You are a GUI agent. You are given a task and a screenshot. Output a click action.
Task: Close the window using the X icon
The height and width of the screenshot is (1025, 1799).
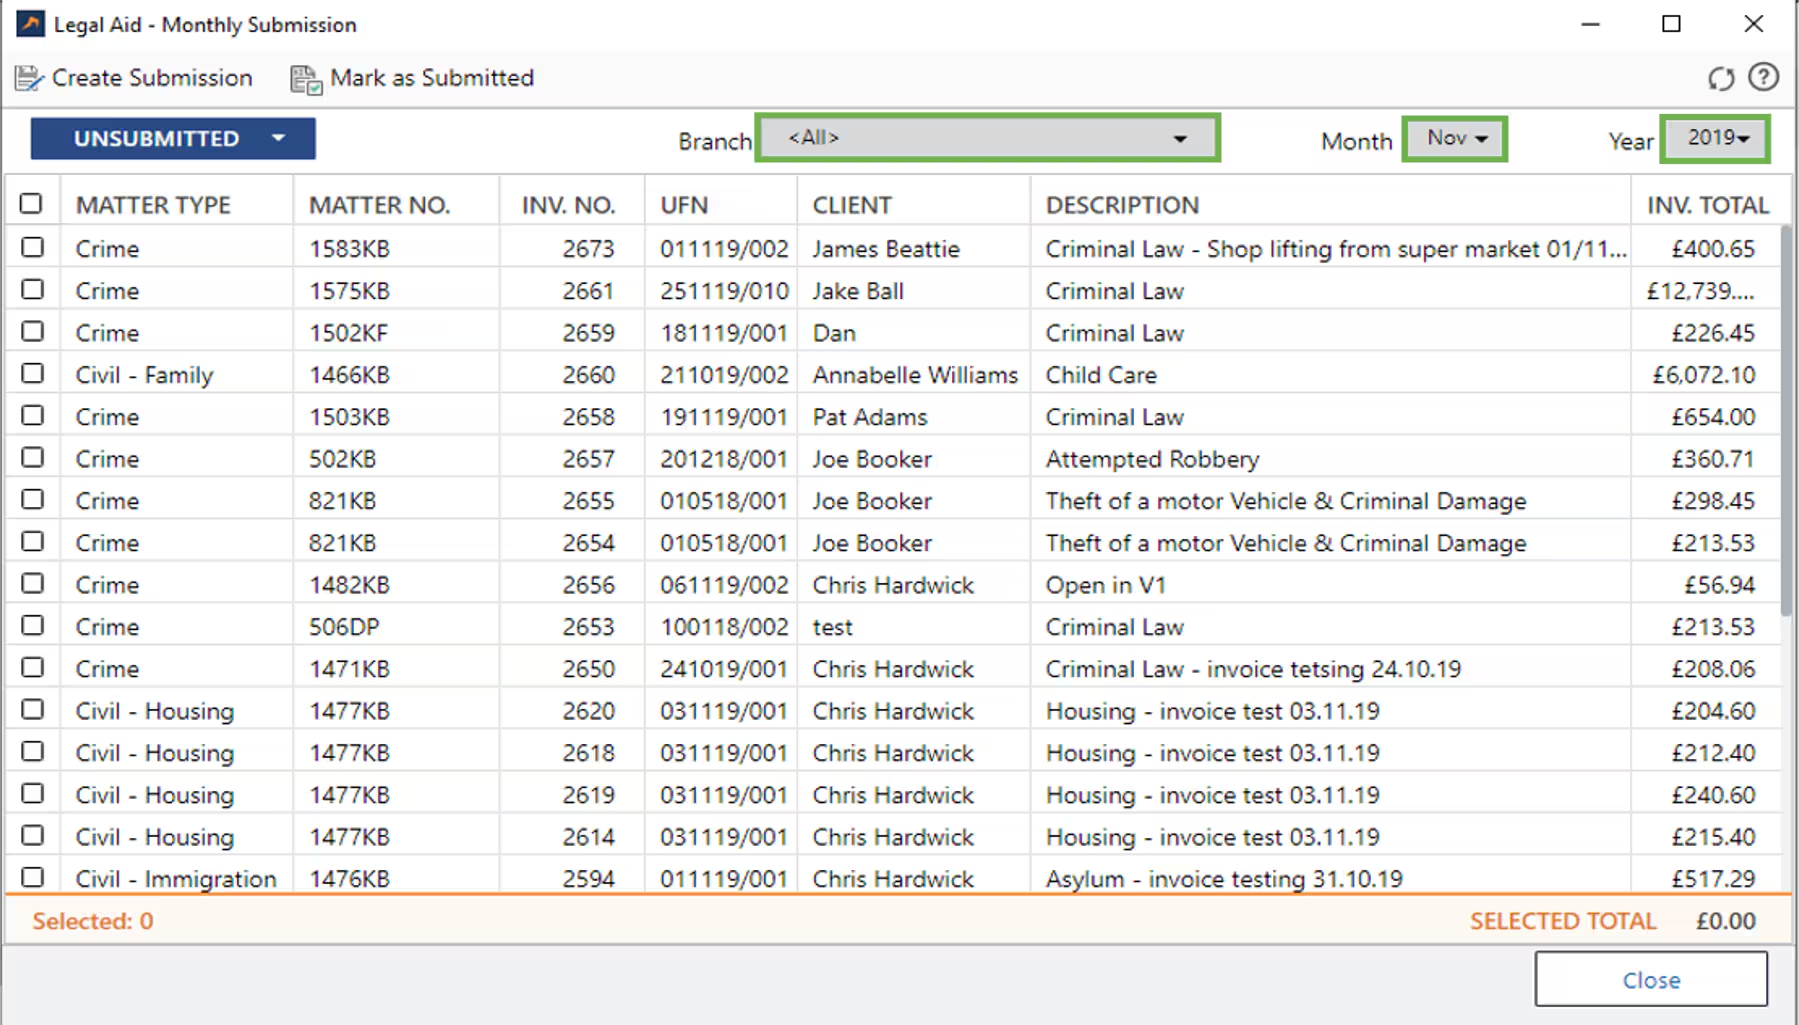pyautogui.click(x=1753, y=24)
